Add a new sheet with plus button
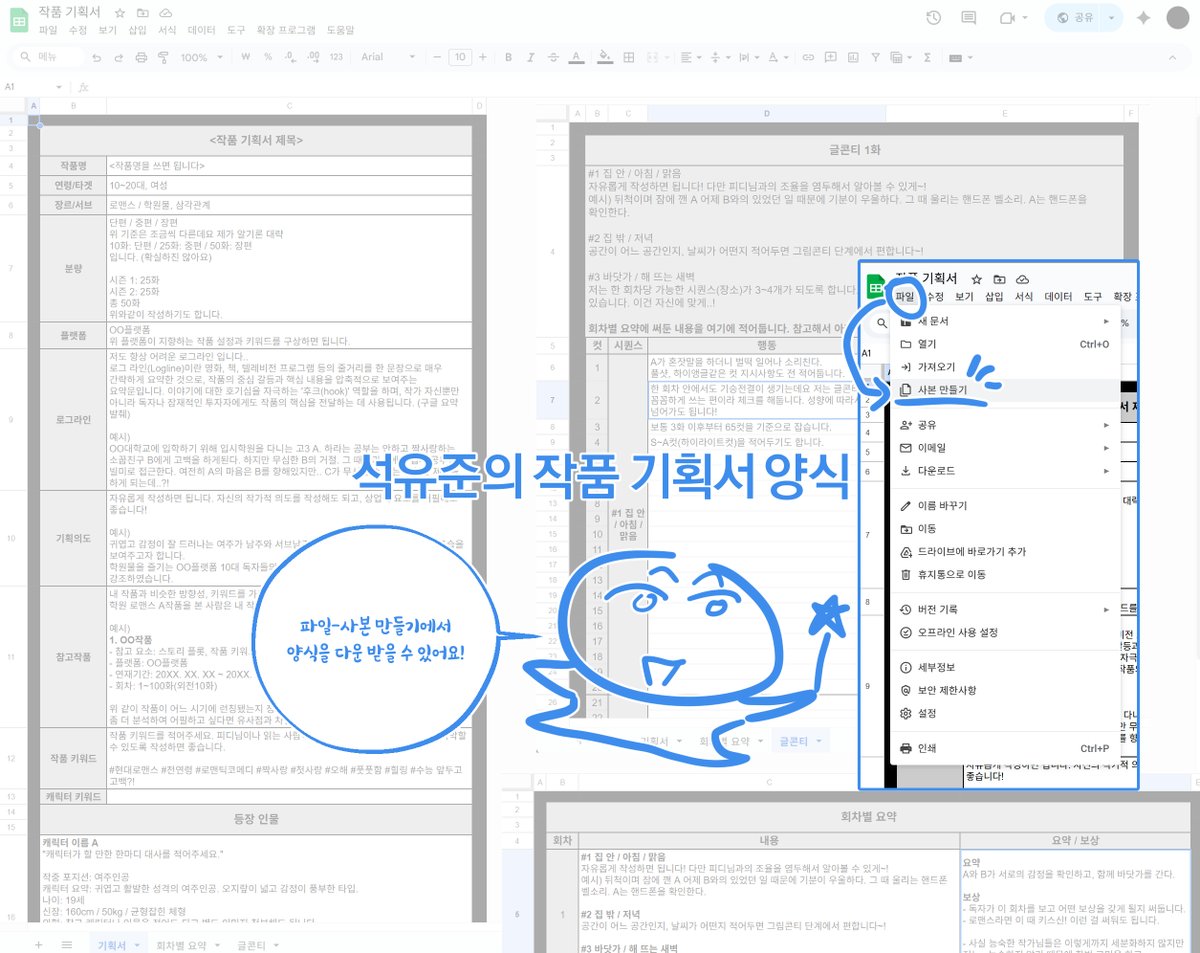 click(38, 943)
